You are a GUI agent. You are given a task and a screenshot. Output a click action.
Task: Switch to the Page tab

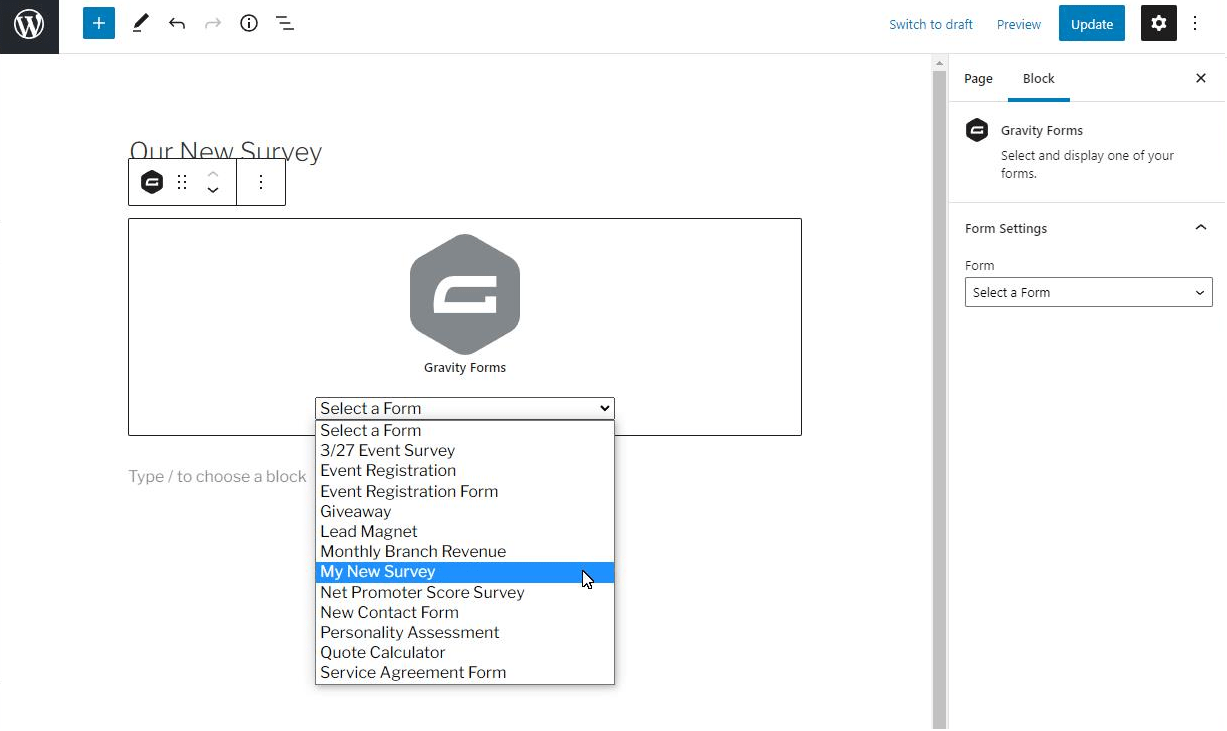tap(978, 78)
